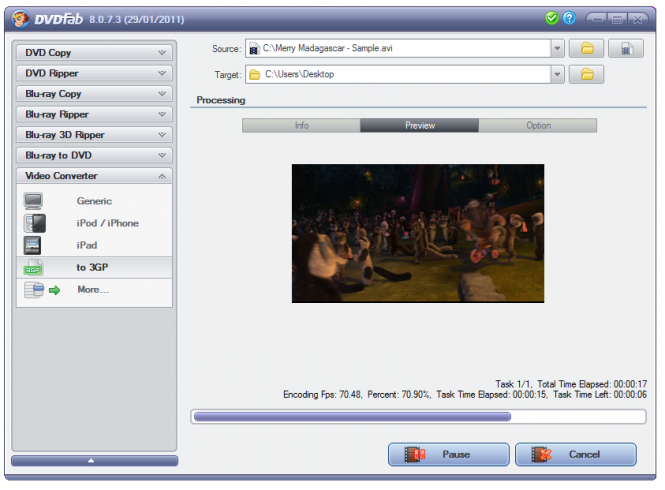Click the green 3GP format icon
This screenshot has height=490, width=665.
(x=33, y=268)
